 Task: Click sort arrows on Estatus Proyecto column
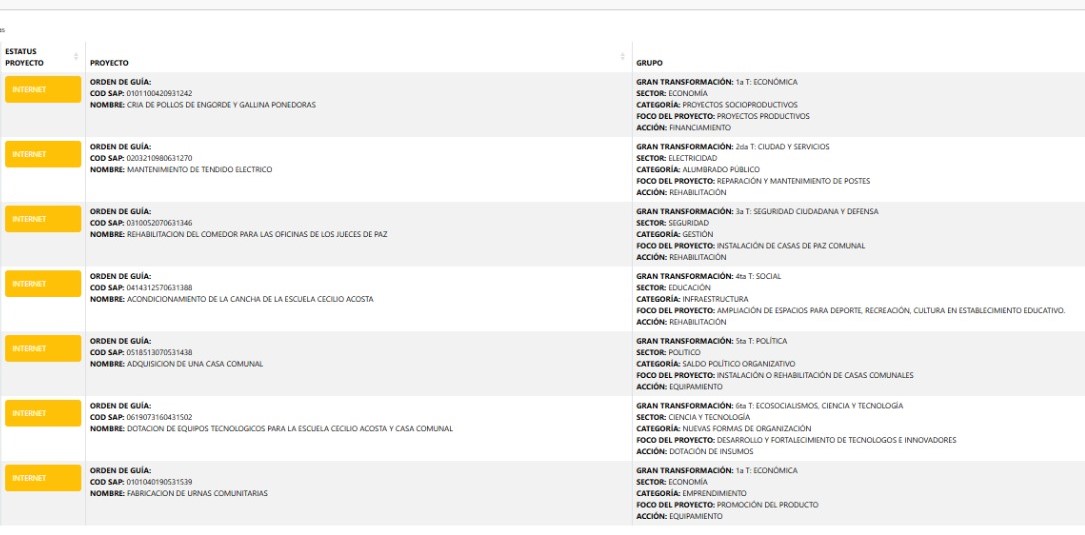(x=76, y=56)
